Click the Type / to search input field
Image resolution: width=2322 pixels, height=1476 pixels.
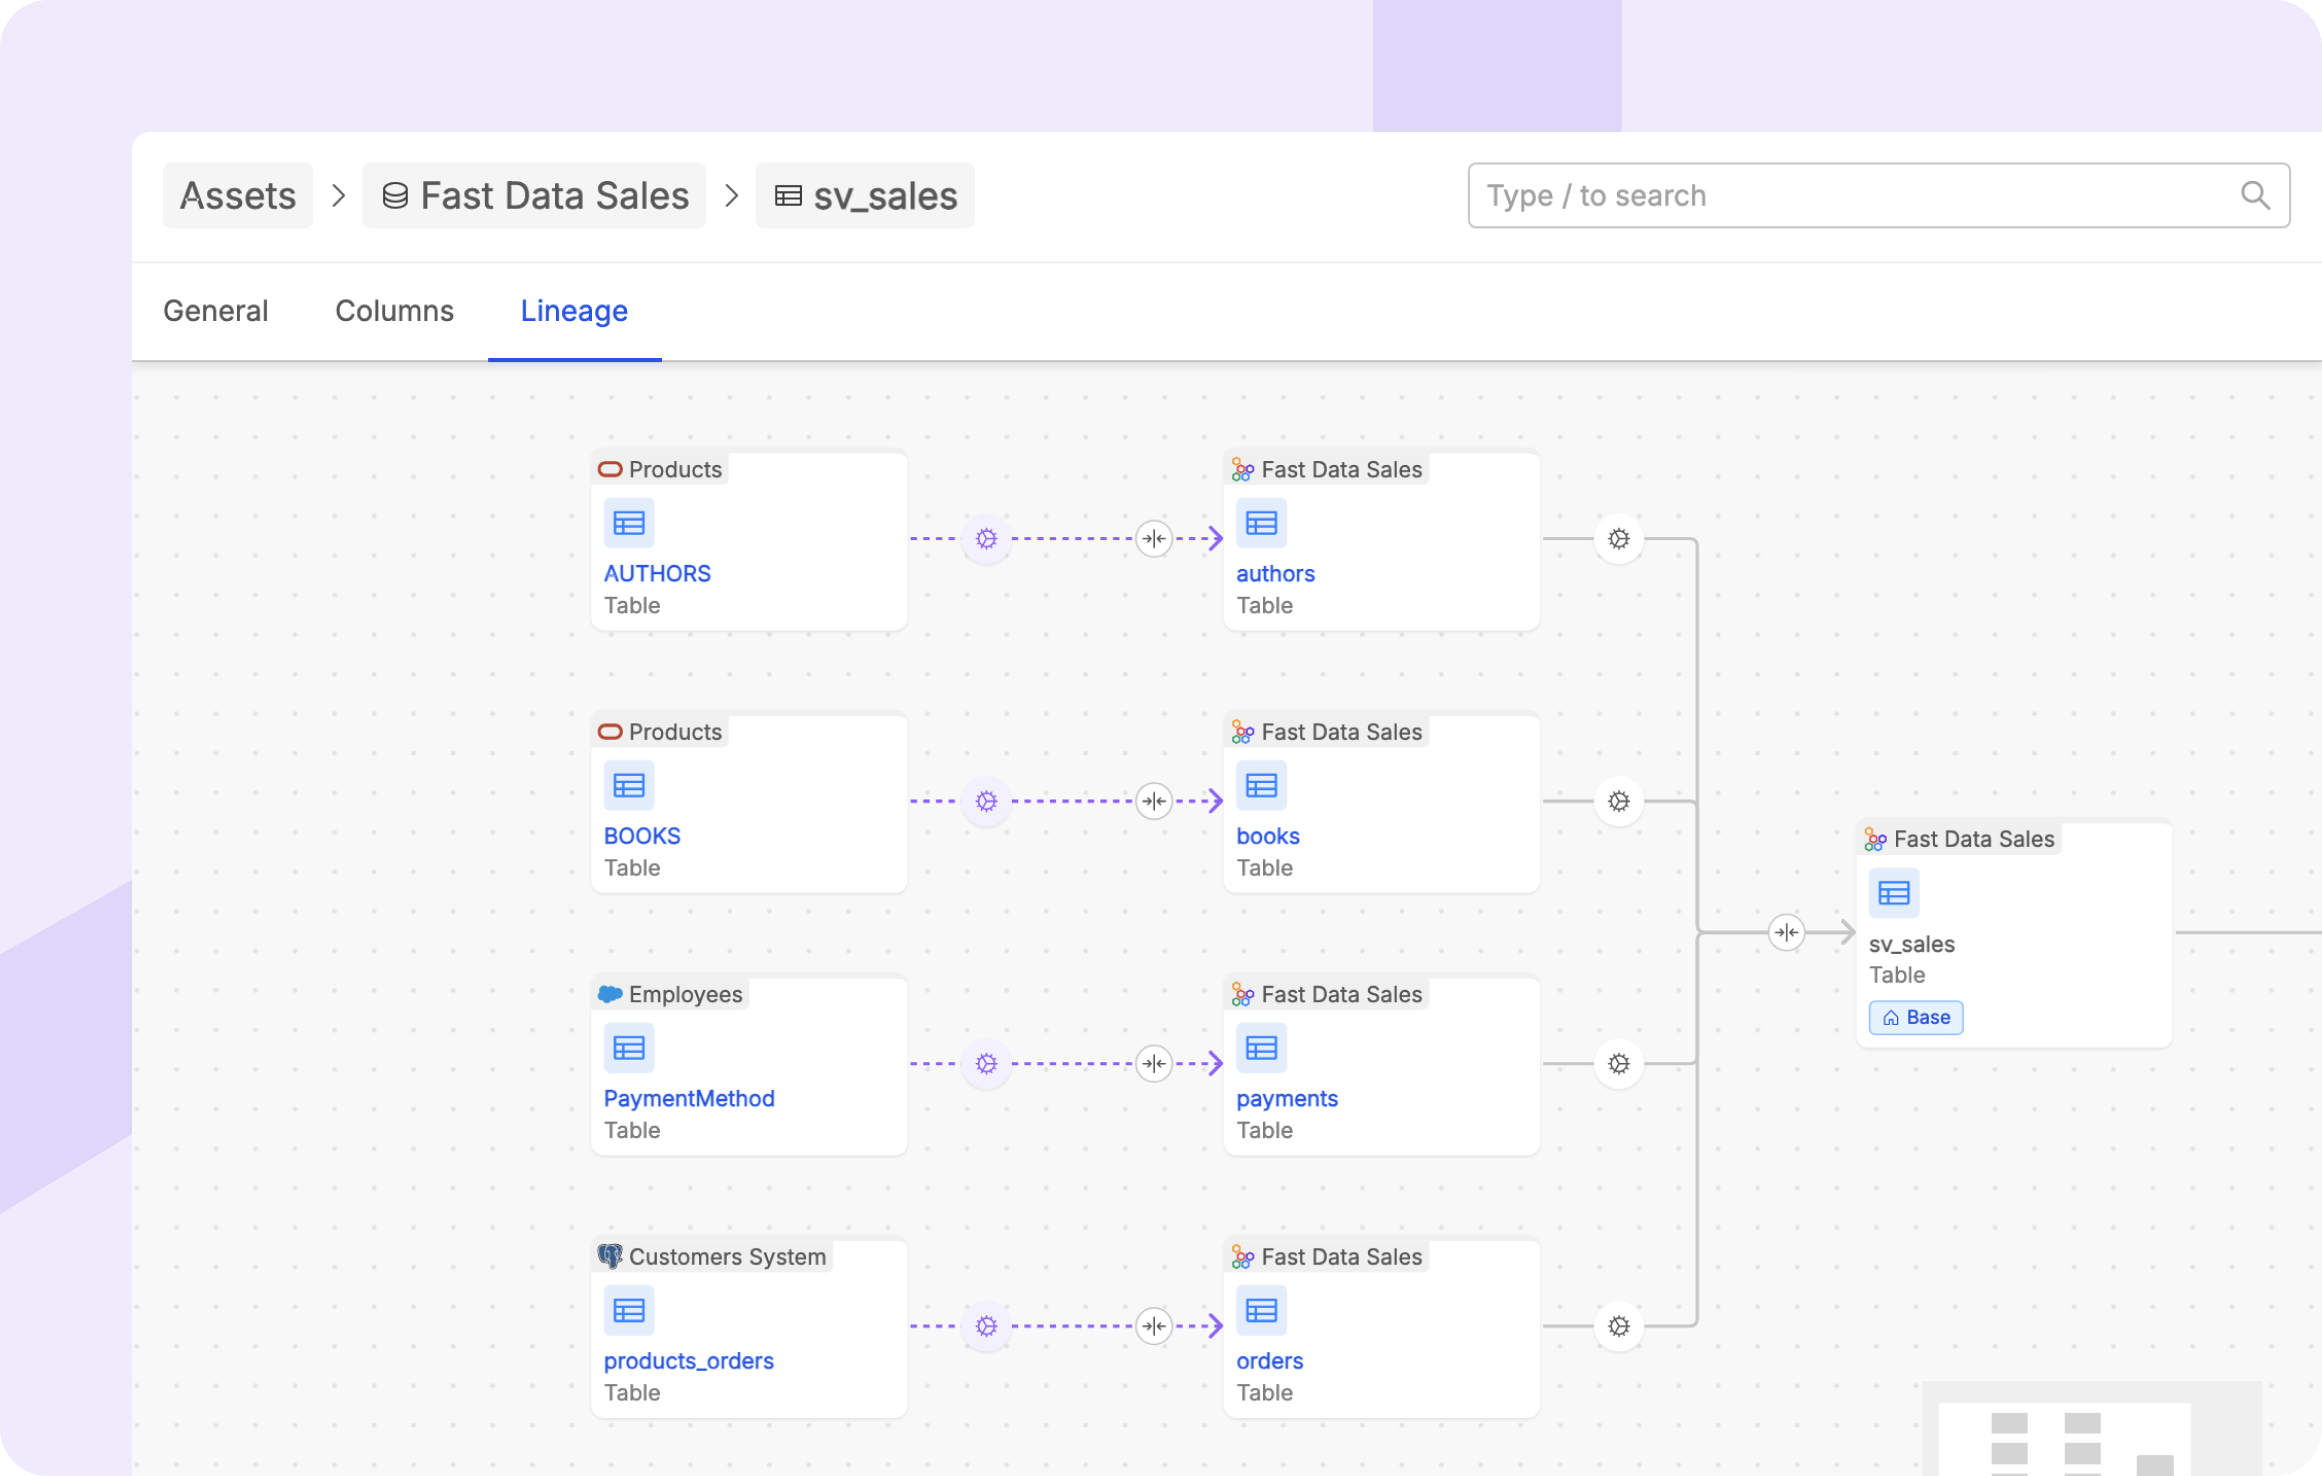tap(1800, 194)
